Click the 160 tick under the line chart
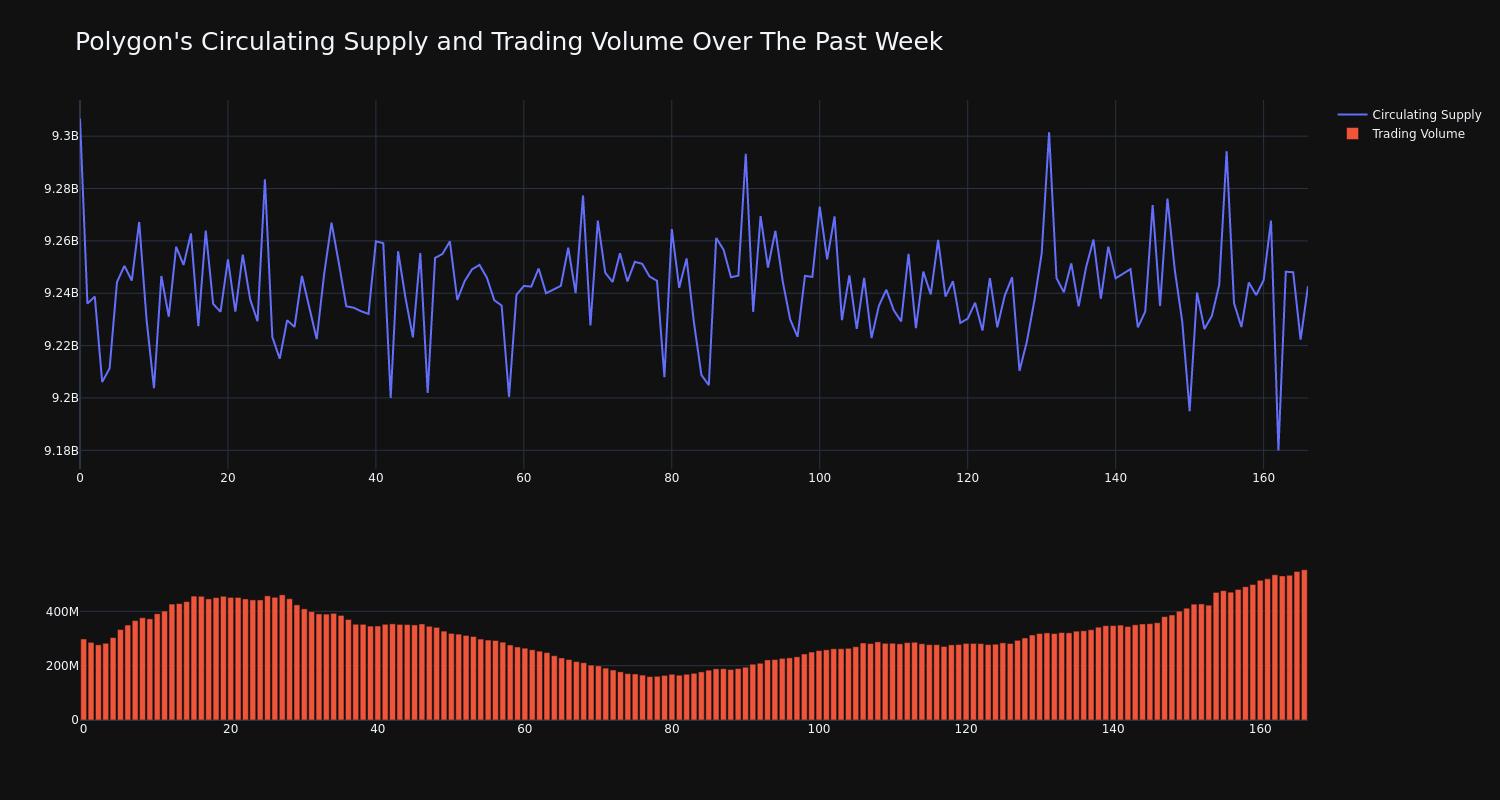Viewport: 1500px width, 800px height. pyautogui.click(x=1263, y=478)
